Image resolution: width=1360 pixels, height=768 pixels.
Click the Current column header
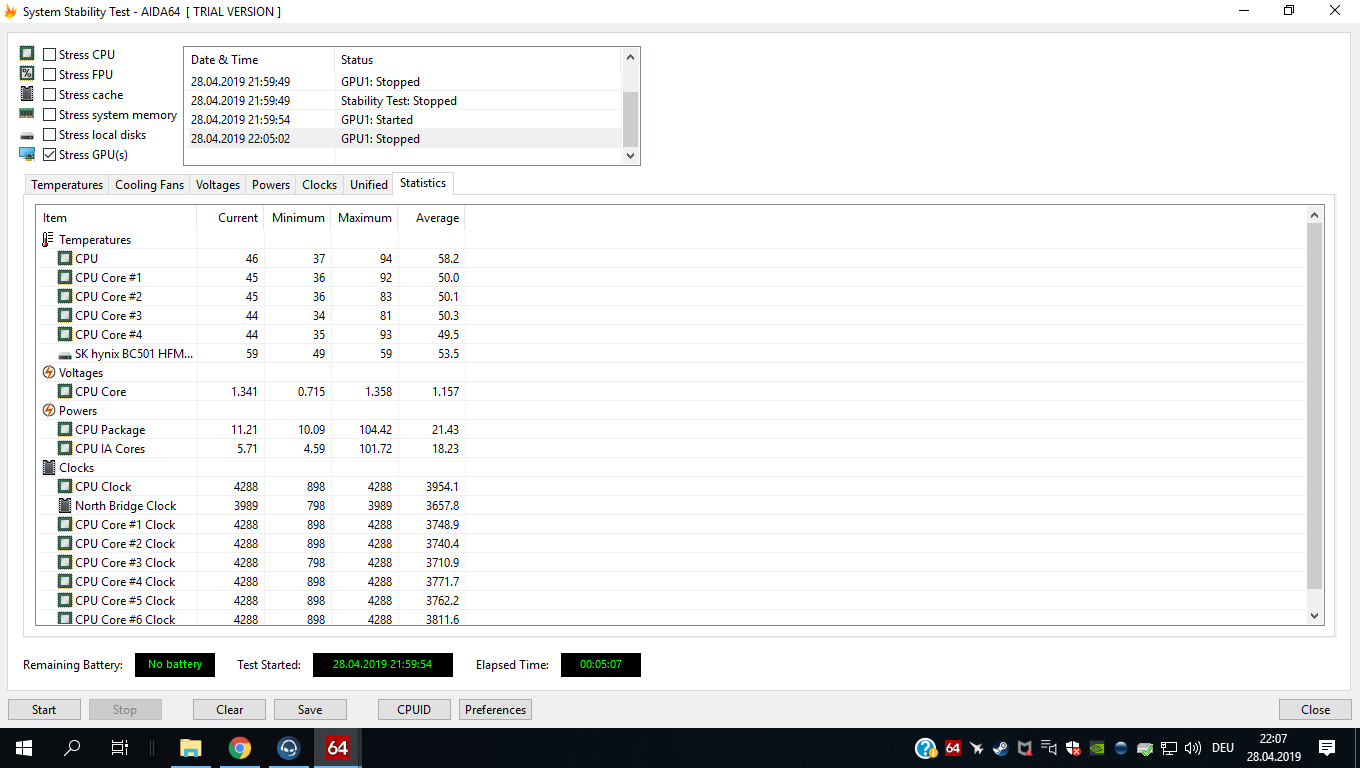[231, 218]
